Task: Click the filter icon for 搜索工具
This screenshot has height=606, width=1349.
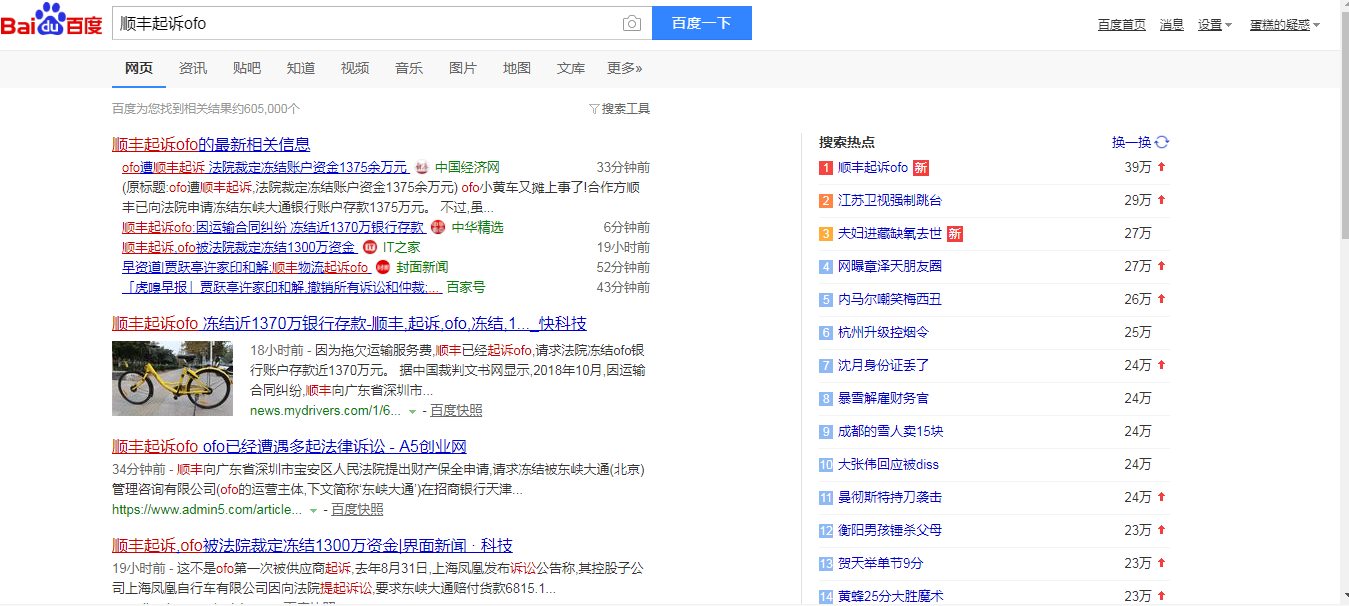Action: pos(594,108)
